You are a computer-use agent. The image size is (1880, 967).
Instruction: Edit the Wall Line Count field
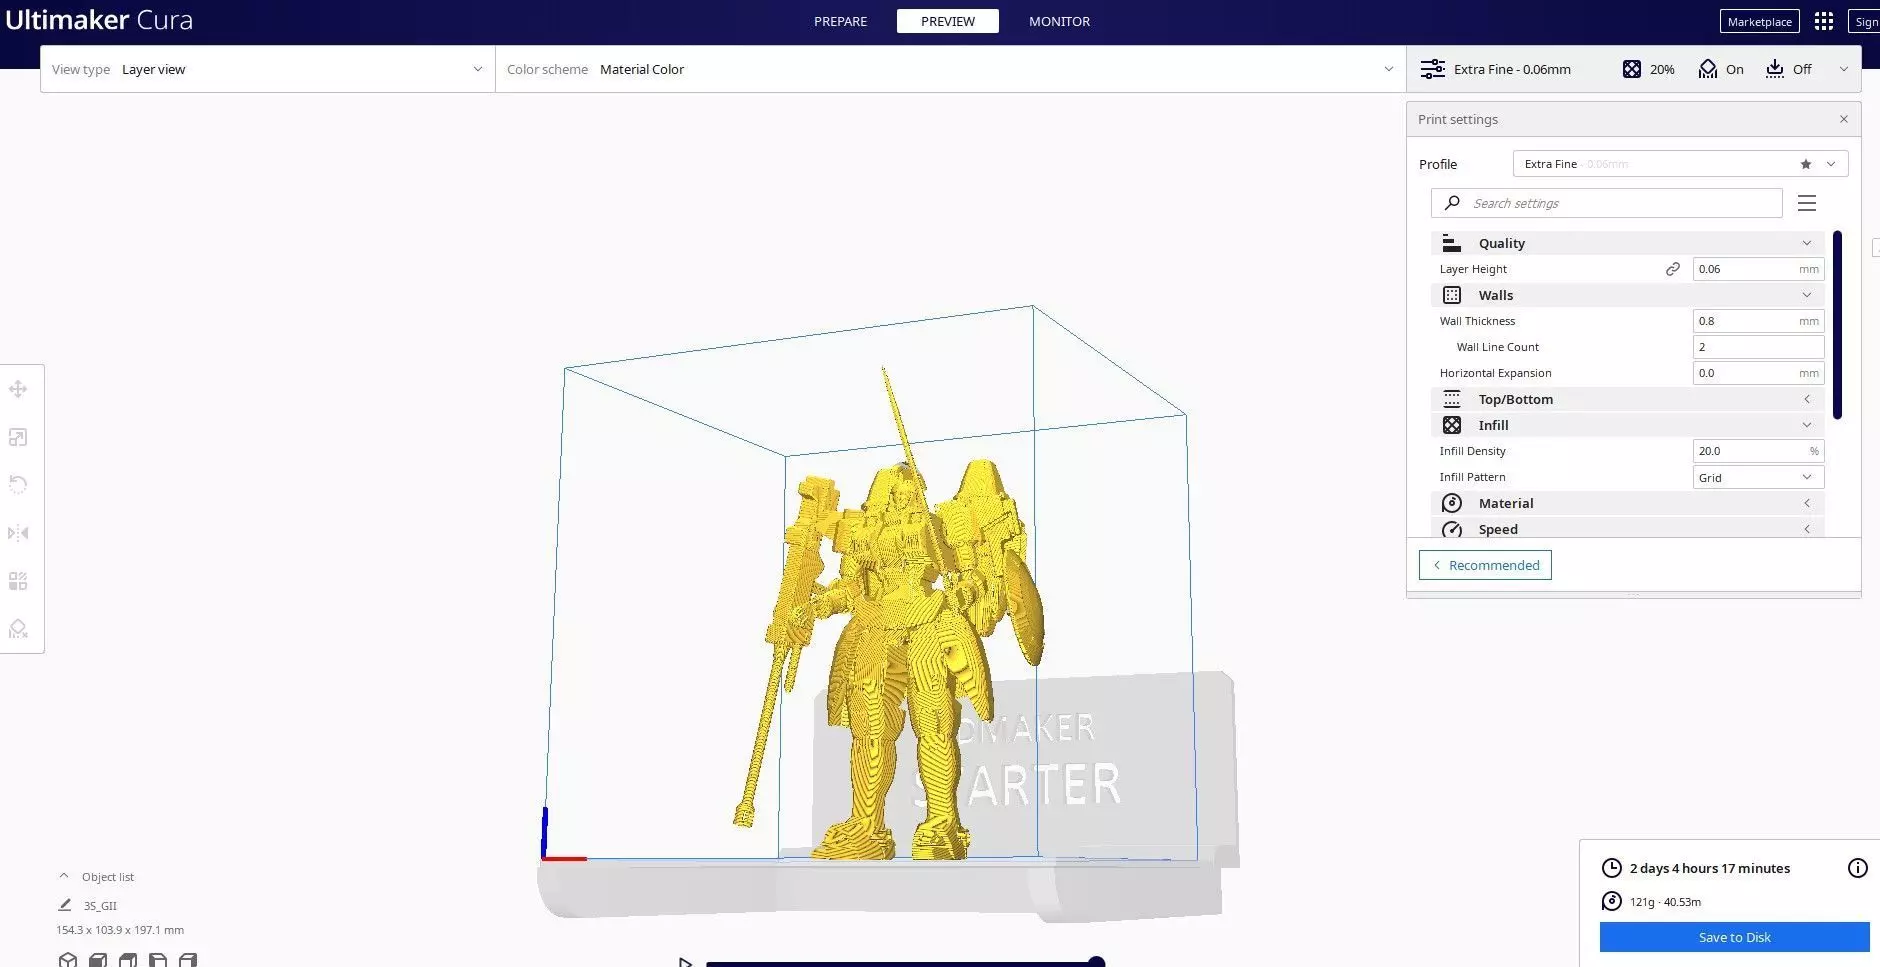(x=1758, y=347)
